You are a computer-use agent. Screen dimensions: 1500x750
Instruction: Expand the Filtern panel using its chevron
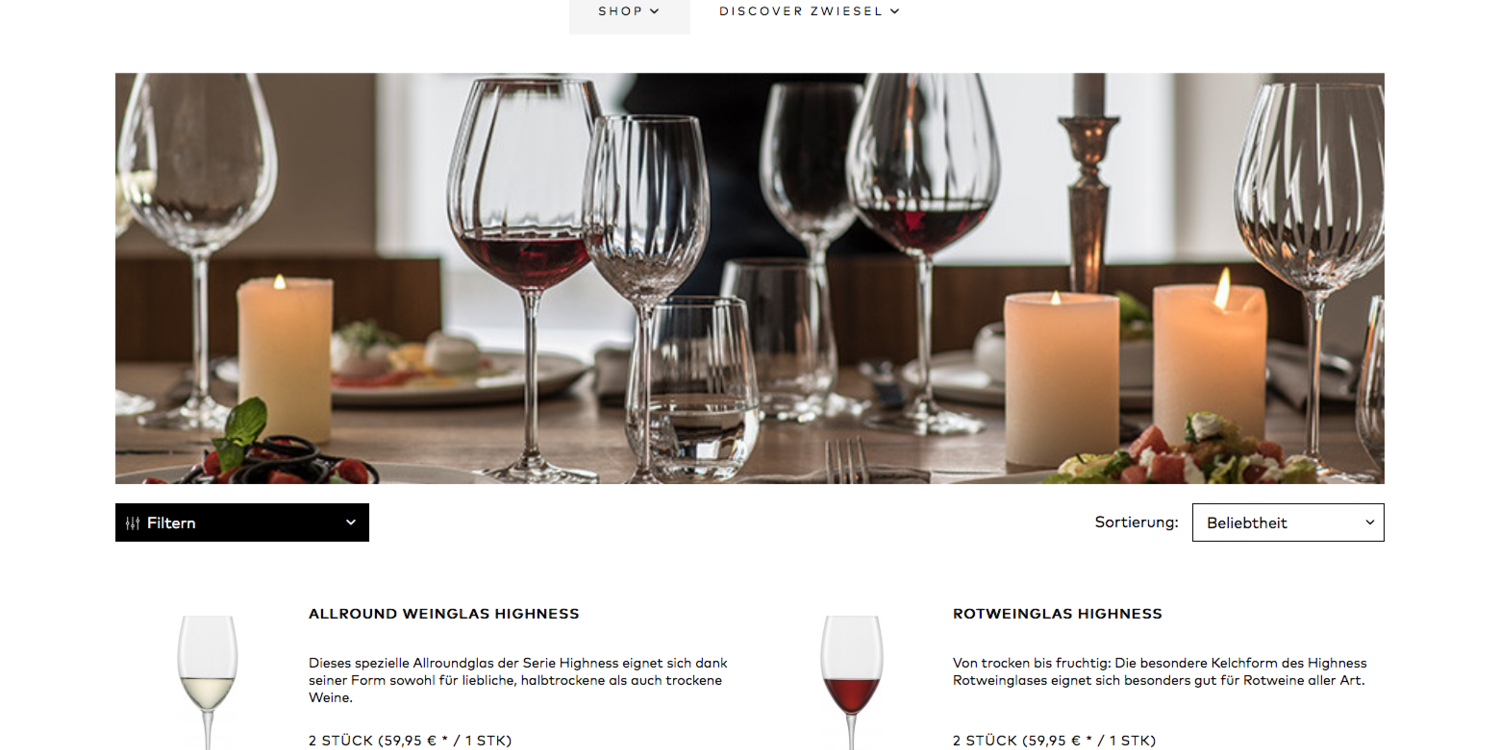[x=351, y=522]
